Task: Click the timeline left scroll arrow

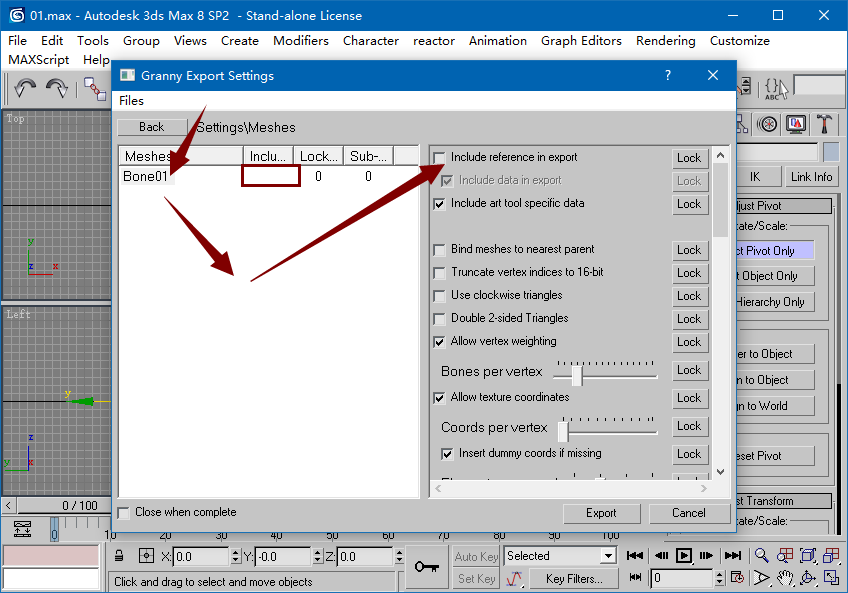Action: pos(8,505)
